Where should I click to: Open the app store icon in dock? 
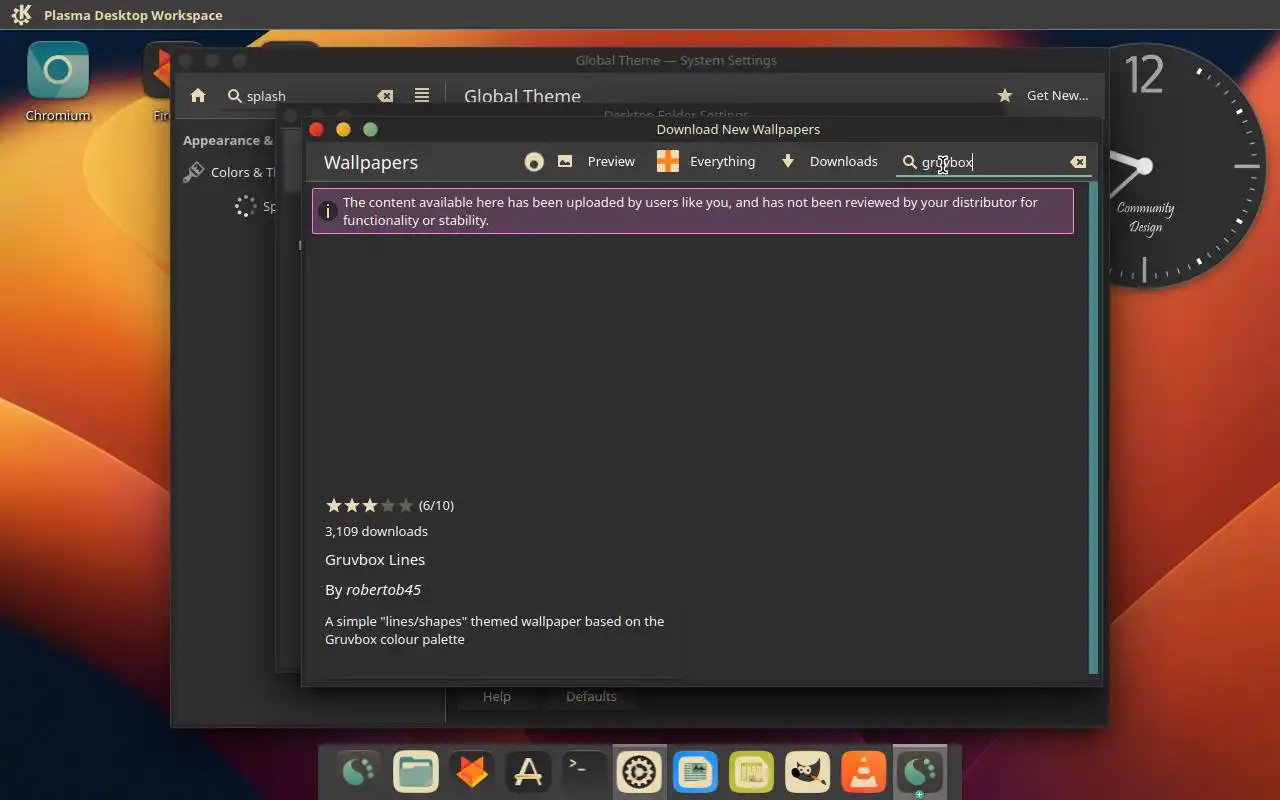pyautogui.click(x=528, y=771)
